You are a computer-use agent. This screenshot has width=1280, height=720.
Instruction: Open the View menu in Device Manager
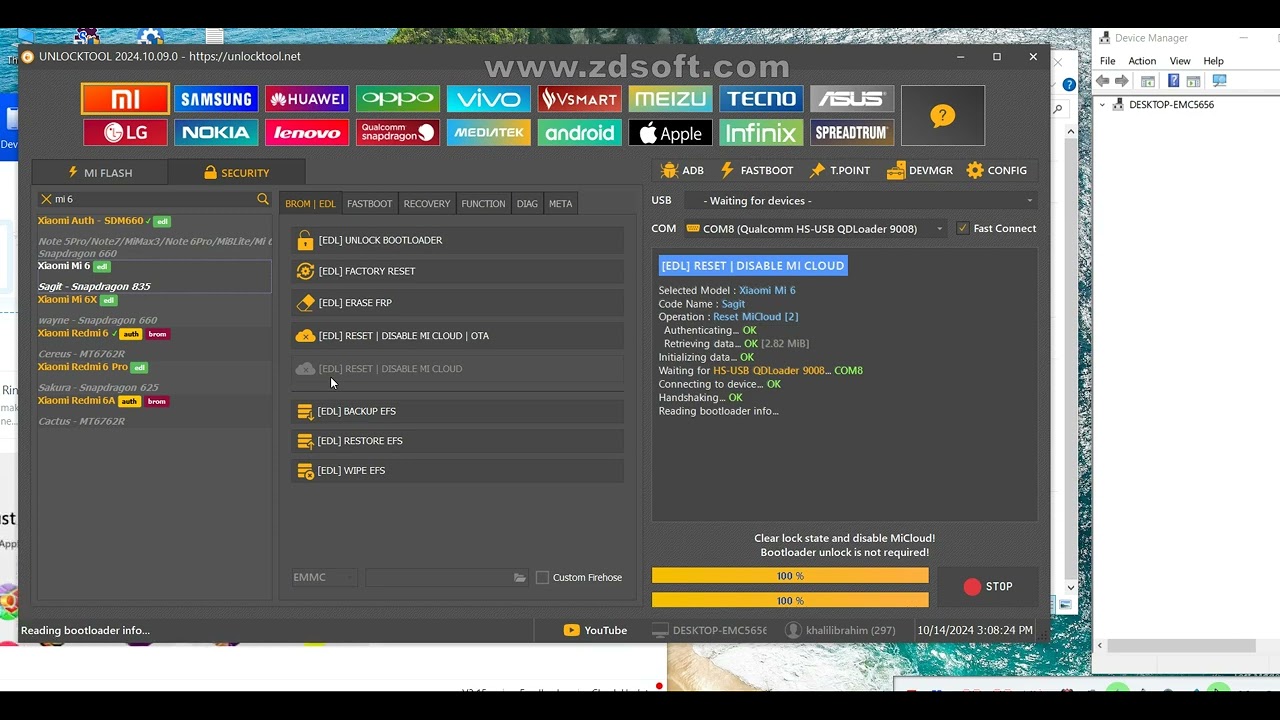pyautogui.click(x=1180, y=61)
